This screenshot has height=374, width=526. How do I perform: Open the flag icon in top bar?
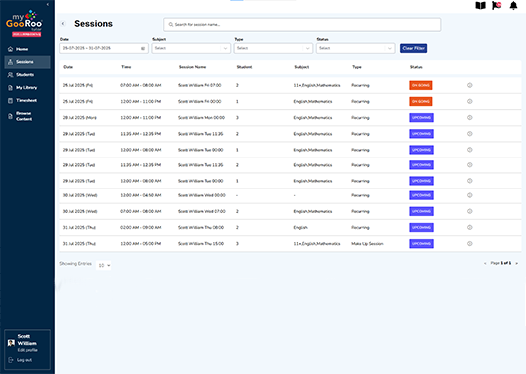[496, 5]
